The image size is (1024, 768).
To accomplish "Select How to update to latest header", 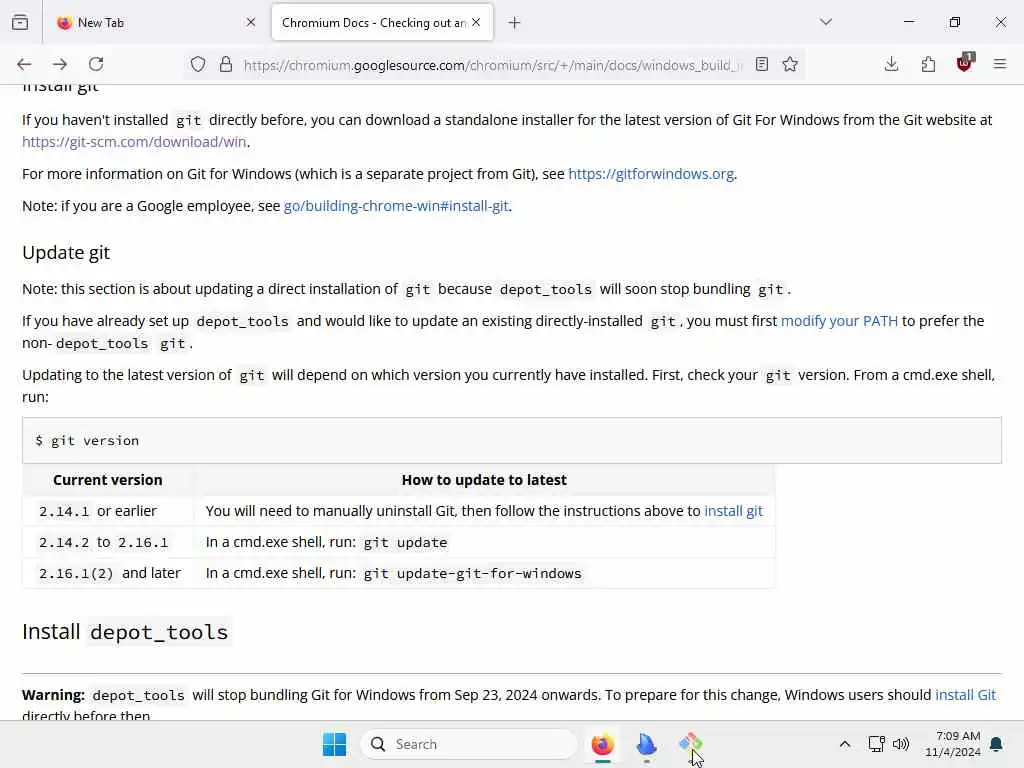I will (x=484, y=480).
